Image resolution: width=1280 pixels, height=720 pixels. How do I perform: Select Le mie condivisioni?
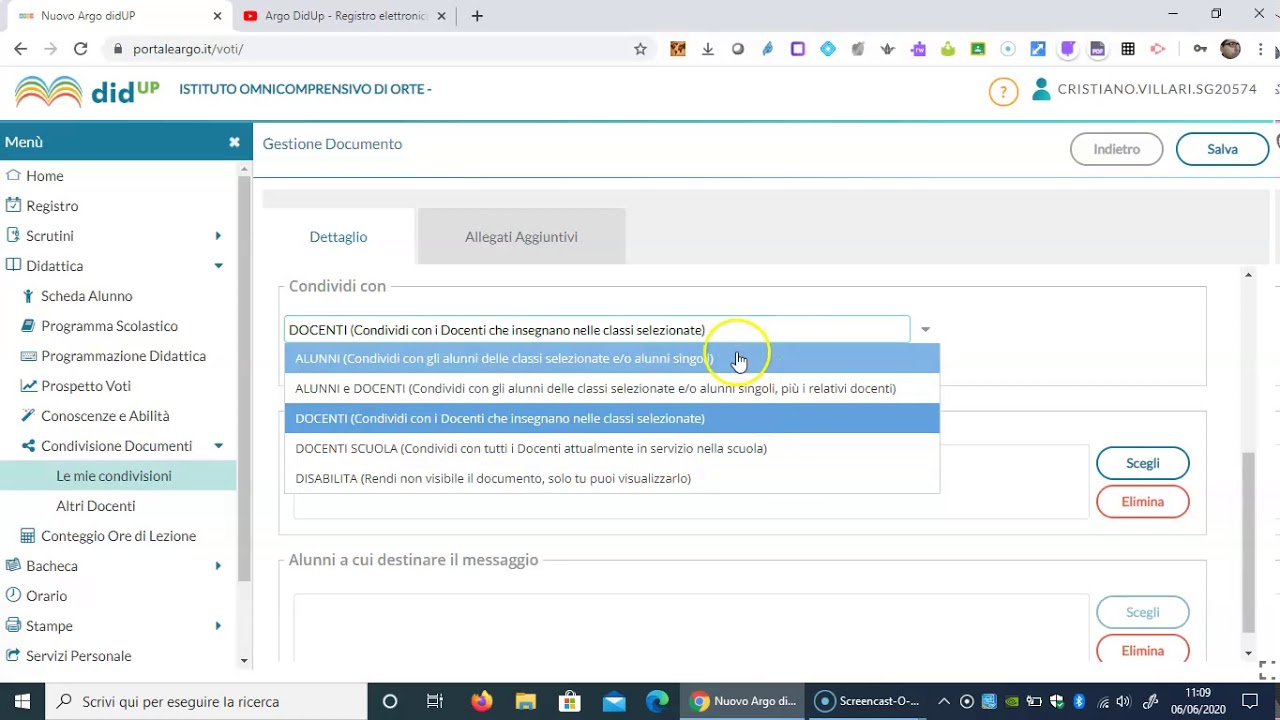tap(114, 476)
